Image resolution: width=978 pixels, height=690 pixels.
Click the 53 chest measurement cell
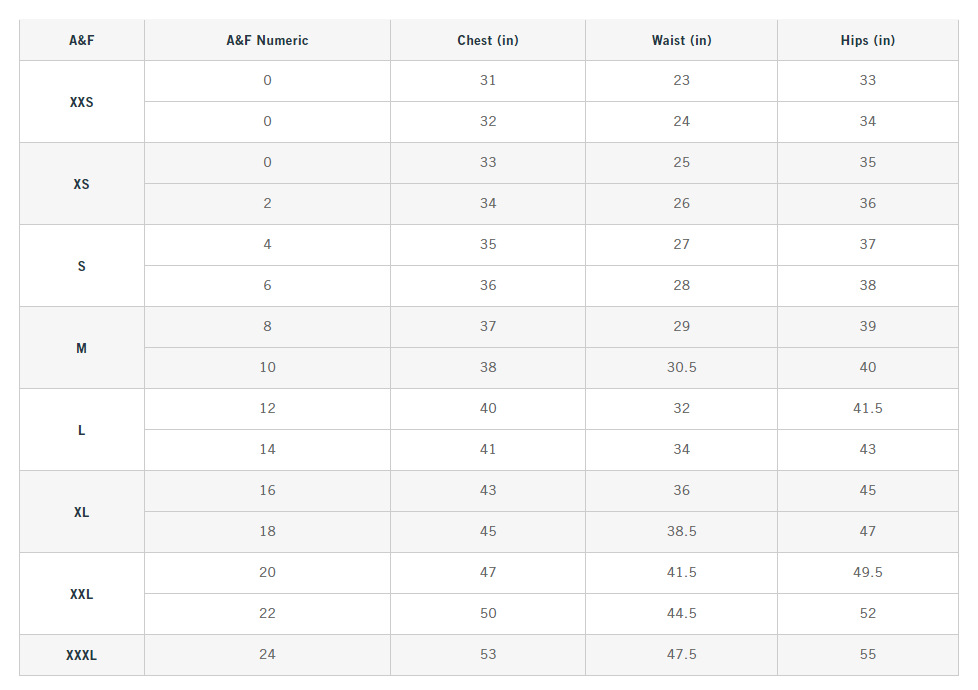(488, 655)
